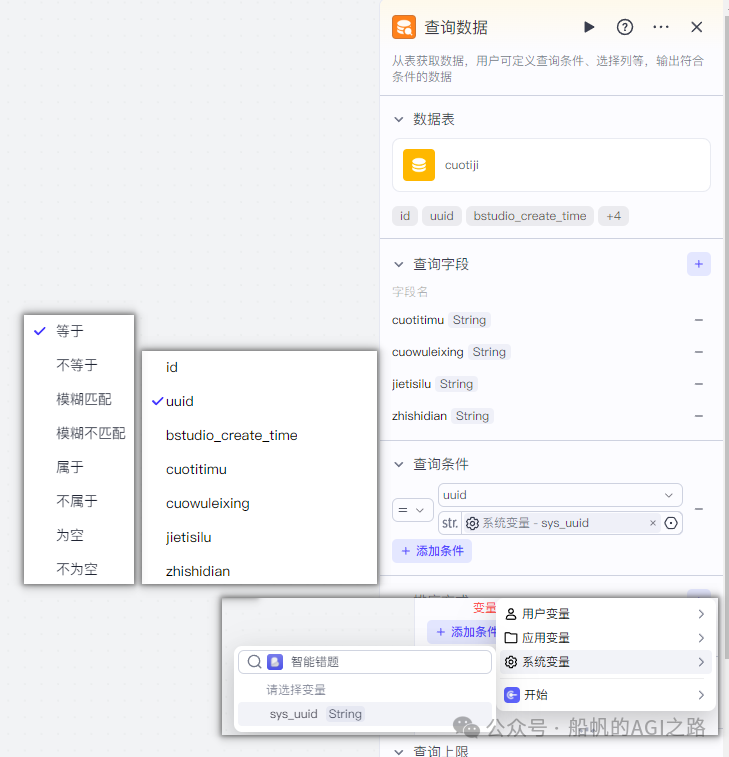The height and width of the screenshot is (757, 729).
Task: Add a query field with plus button
Action: click(x=699, y=264)
